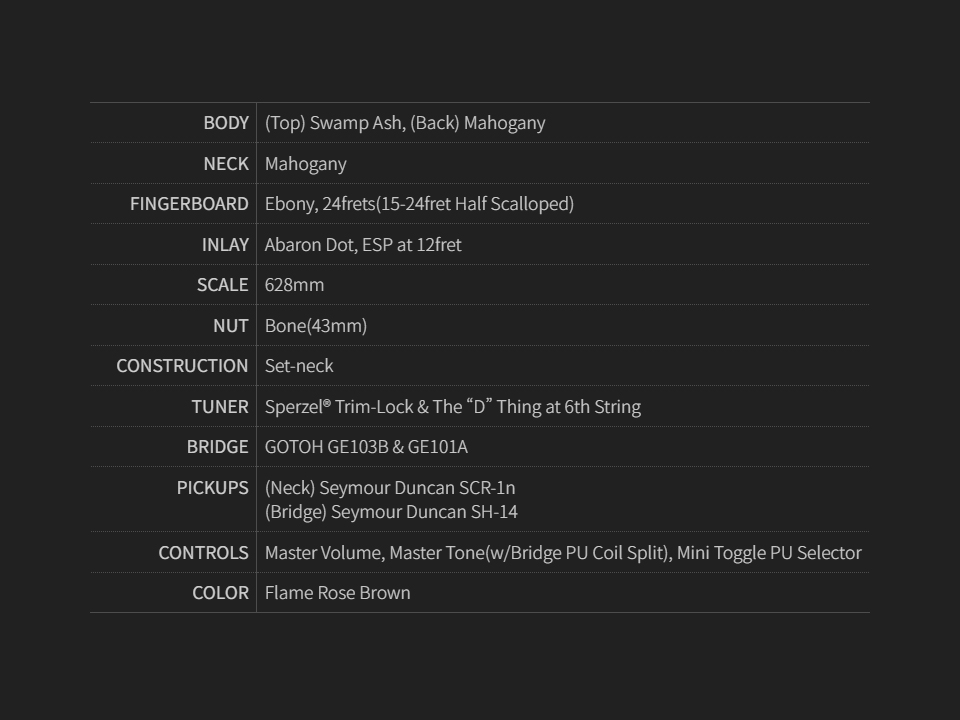This screenshot has height=720, width=960.
Task: Select the 628mm scale value
Action: point(294,285)
